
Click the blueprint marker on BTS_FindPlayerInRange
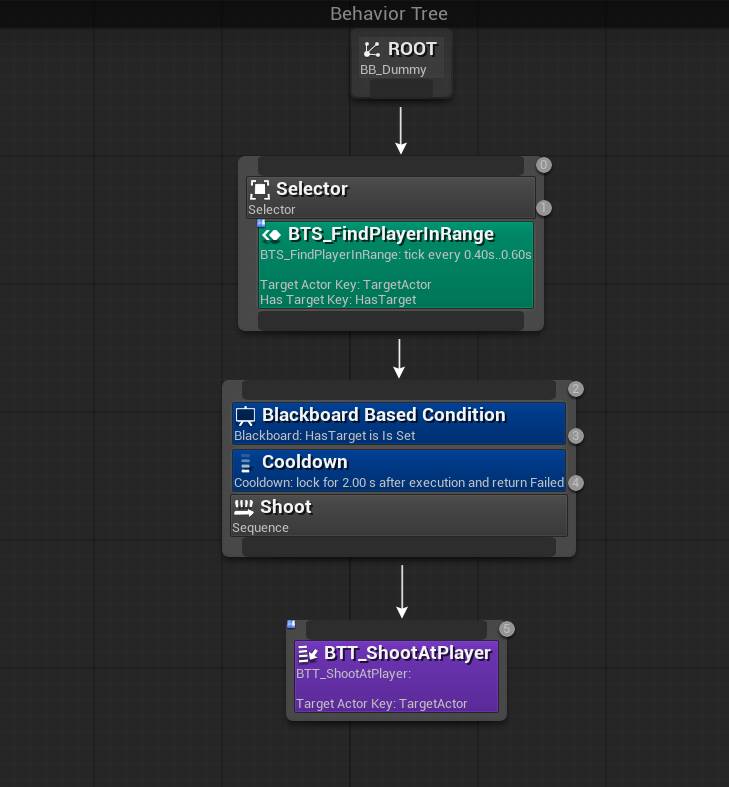(x=261, y=223)
